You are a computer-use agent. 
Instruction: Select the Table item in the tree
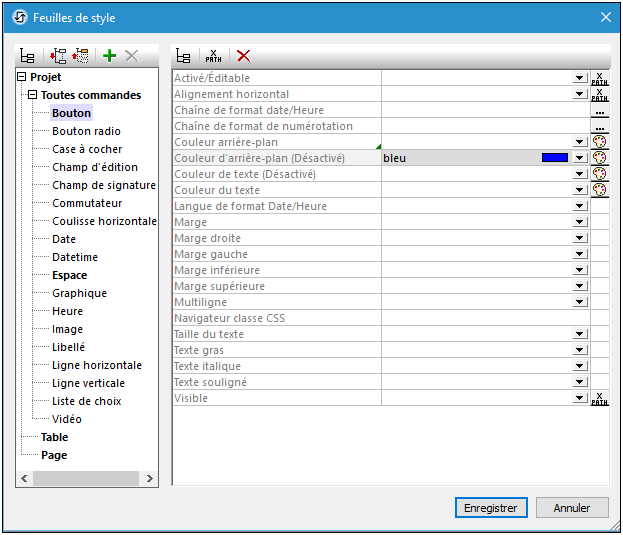(x=54, y=437)
